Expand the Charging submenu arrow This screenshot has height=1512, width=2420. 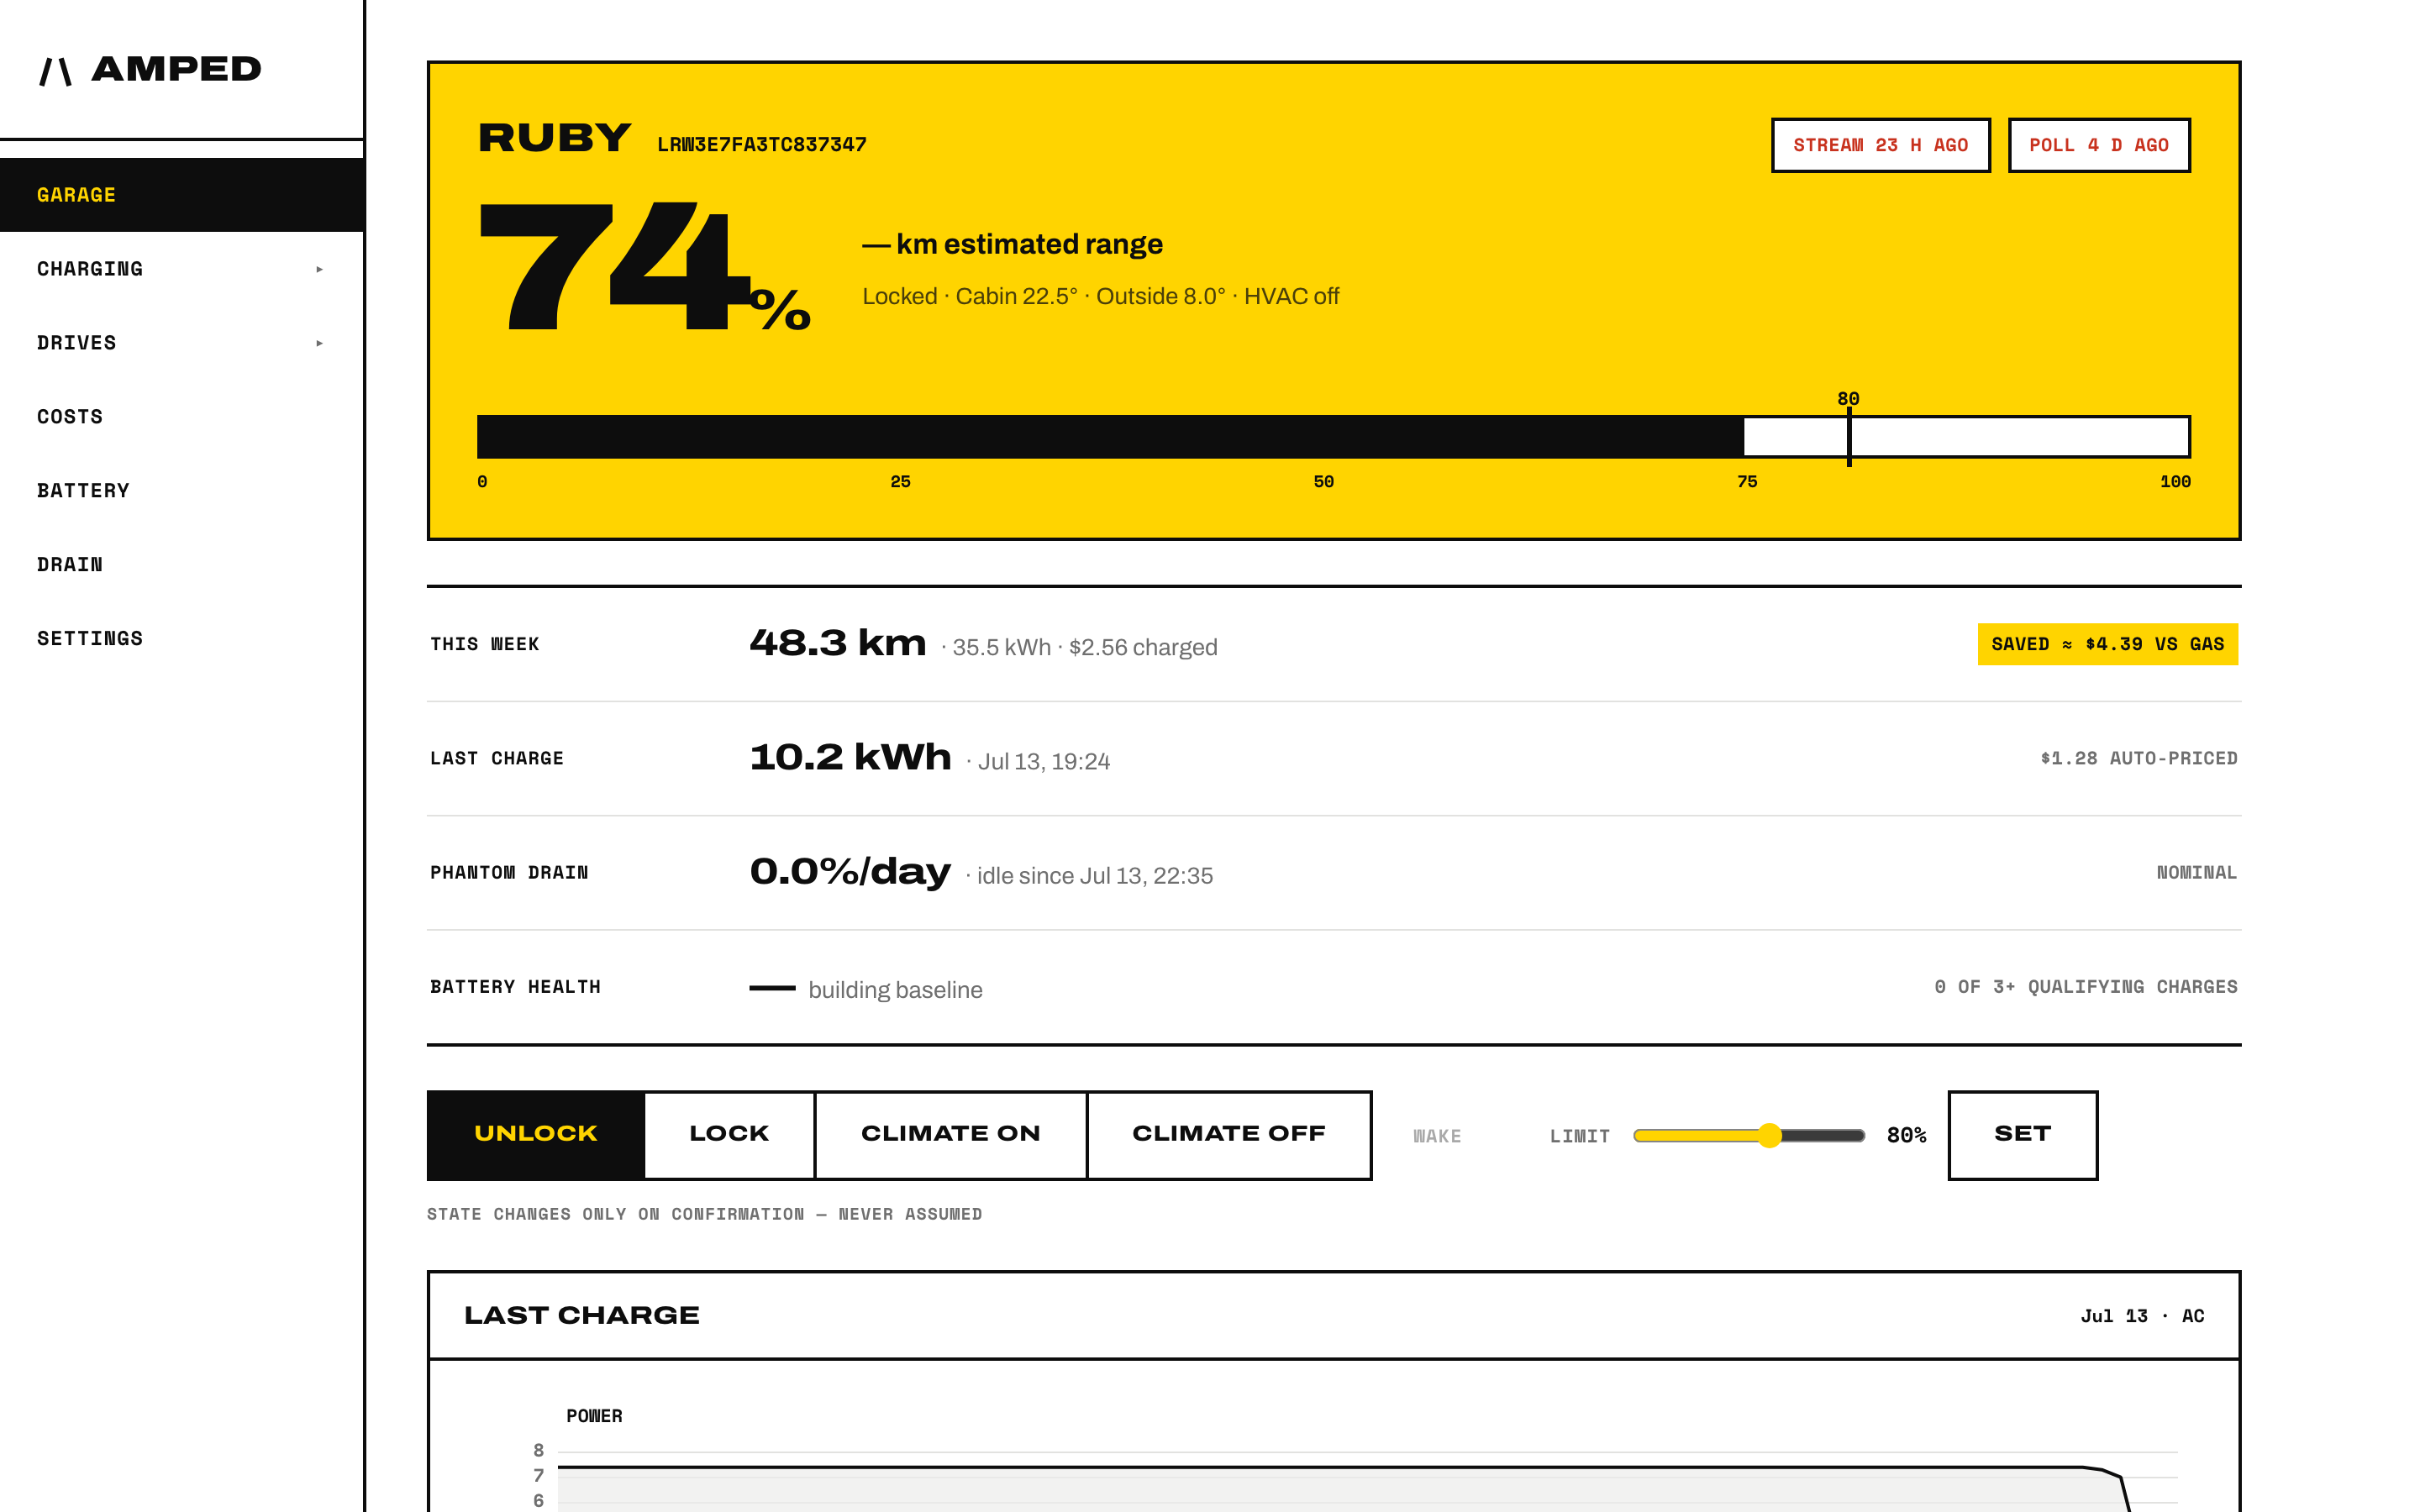click(319, 269)
